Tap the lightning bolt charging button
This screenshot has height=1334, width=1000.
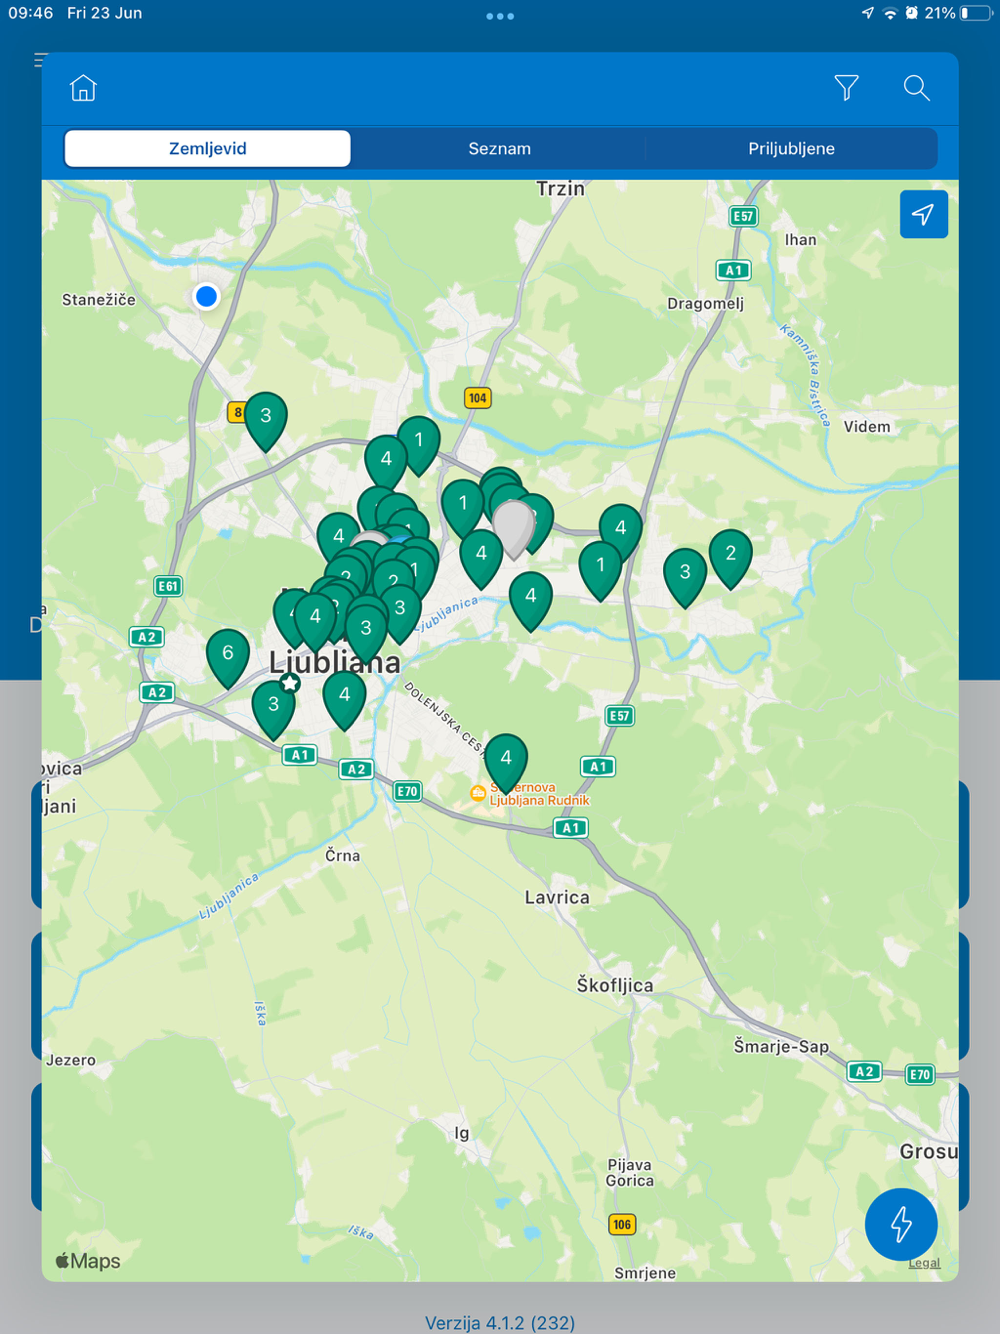point(901,1224)
